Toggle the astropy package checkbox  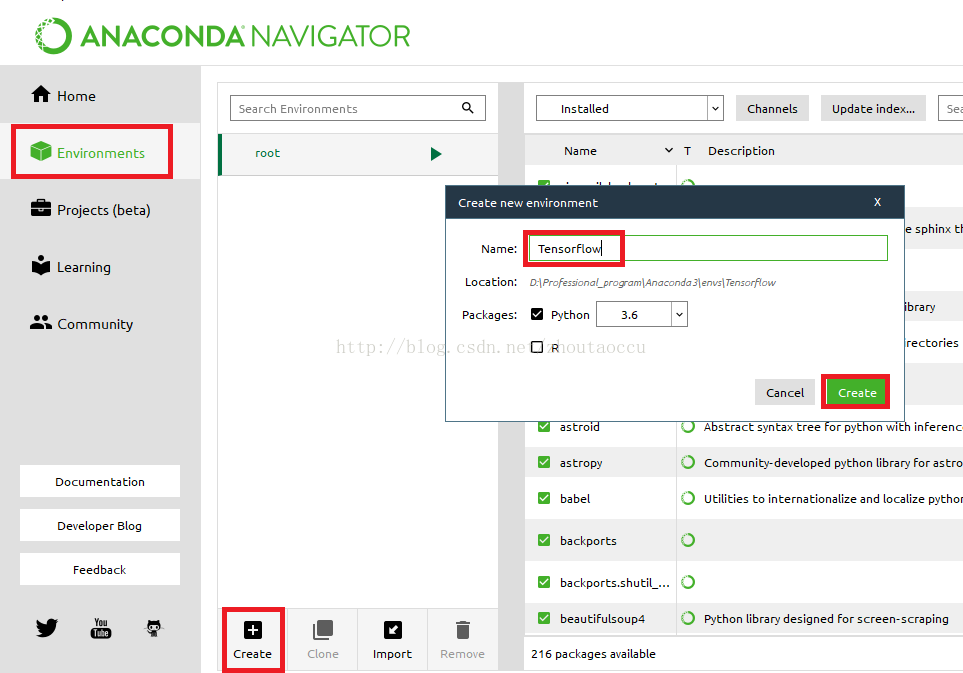(x=544, y=462)
